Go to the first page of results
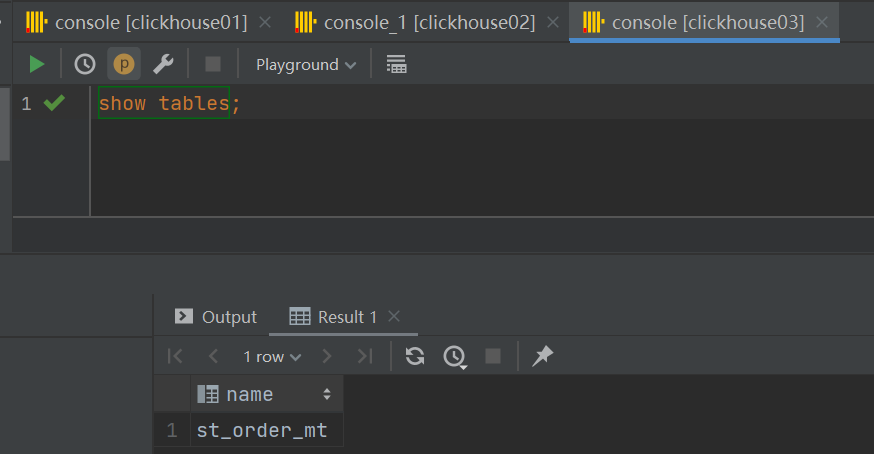 tap(175, 356)
